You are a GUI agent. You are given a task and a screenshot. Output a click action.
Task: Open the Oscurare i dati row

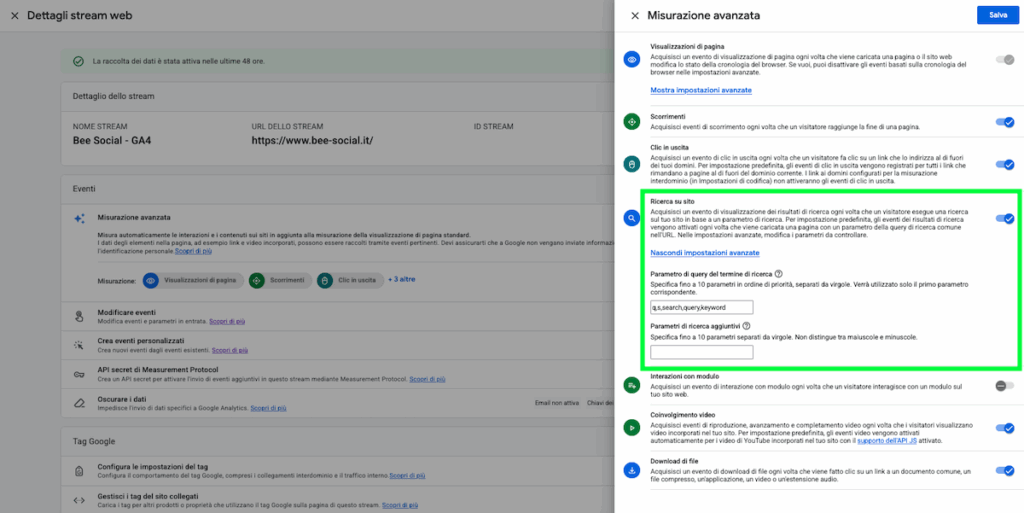point(340,403)
